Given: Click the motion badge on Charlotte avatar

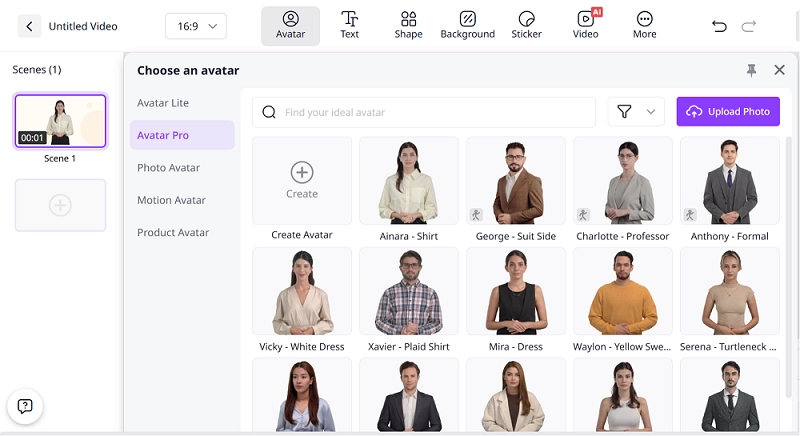Looking at the screenshot, I should coord(583,215).
